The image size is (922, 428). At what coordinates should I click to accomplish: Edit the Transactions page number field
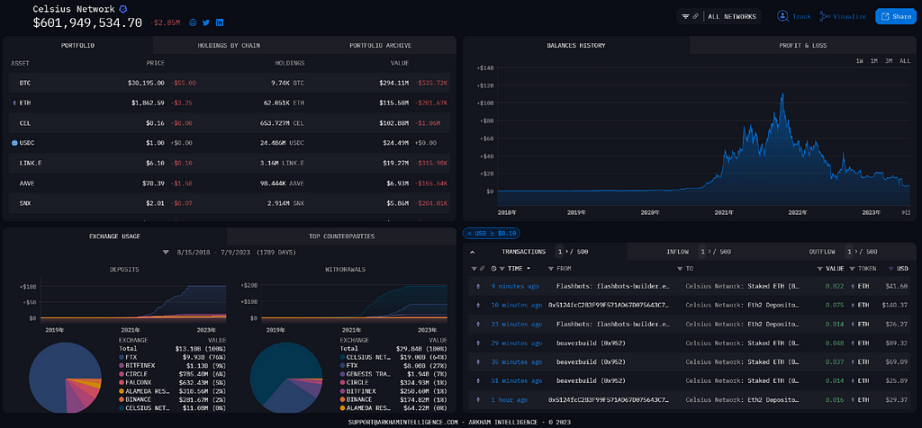pos(559,252)
